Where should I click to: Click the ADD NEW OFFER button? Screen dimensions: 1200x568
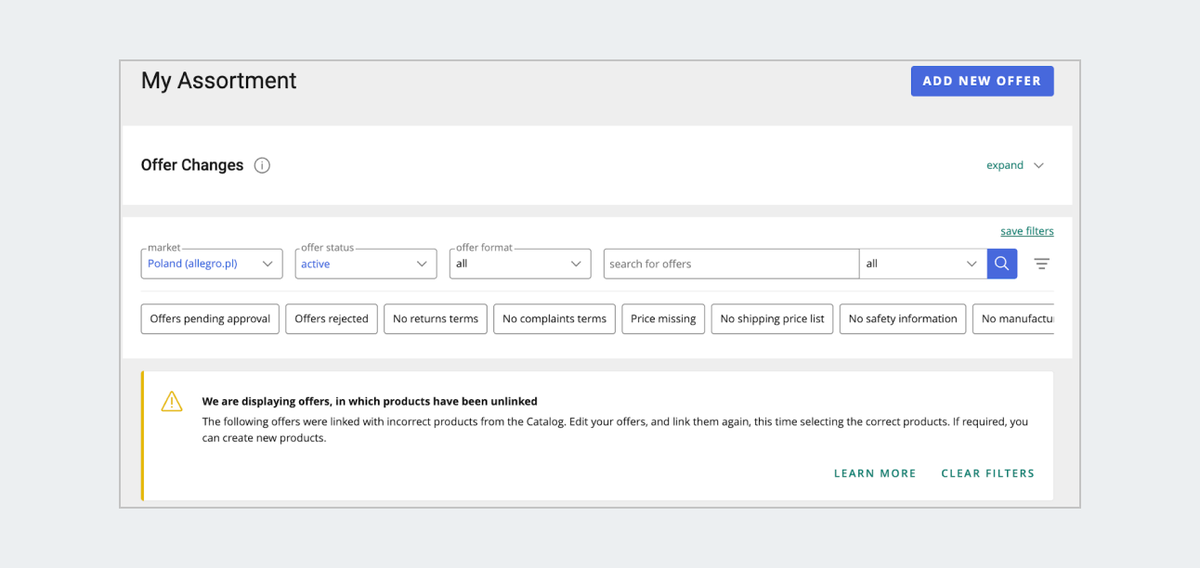[x=982, y=81]
